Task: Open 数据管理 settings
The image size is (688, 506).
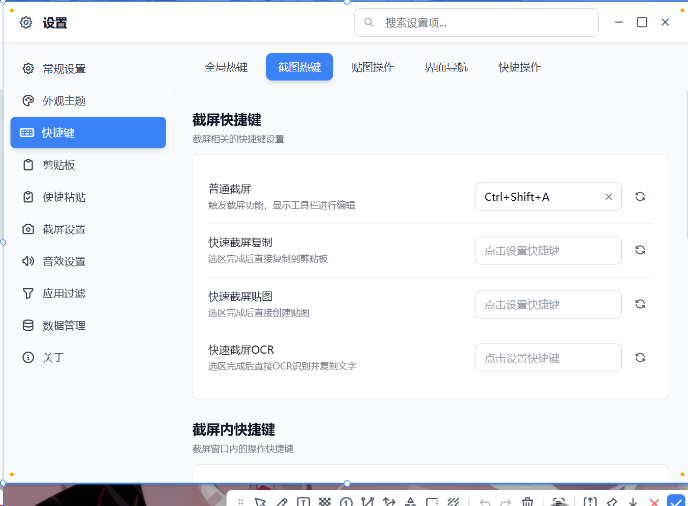Action: (88, 325)
